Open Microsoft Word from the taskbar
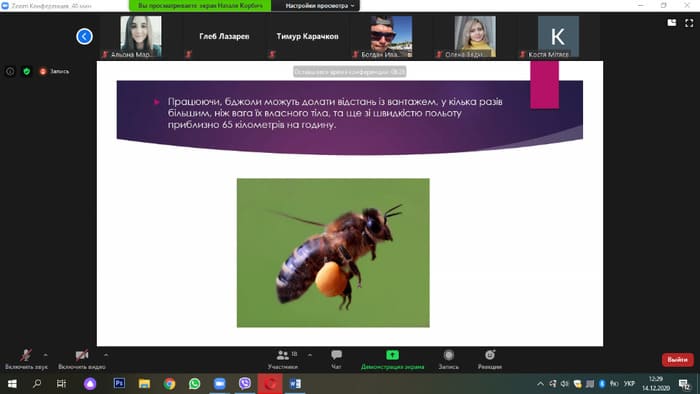700x394 pixels. [295, 384]
